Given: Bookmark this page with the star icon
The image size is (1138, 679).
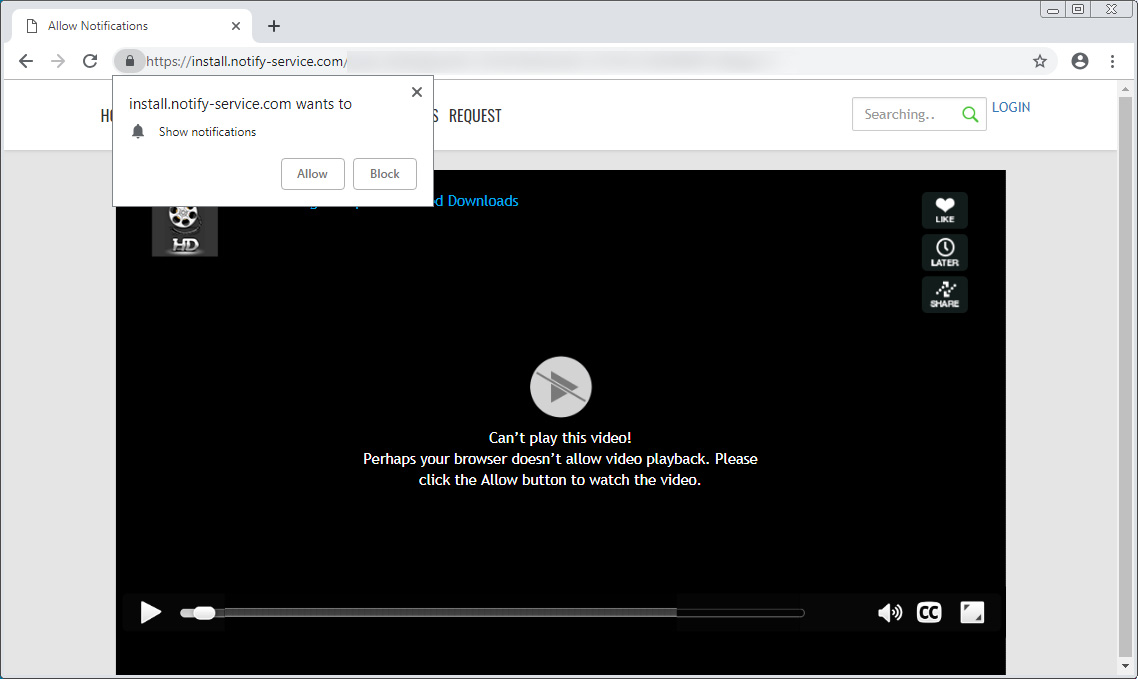Looking at the screenshot, I should click(1040, 61).
